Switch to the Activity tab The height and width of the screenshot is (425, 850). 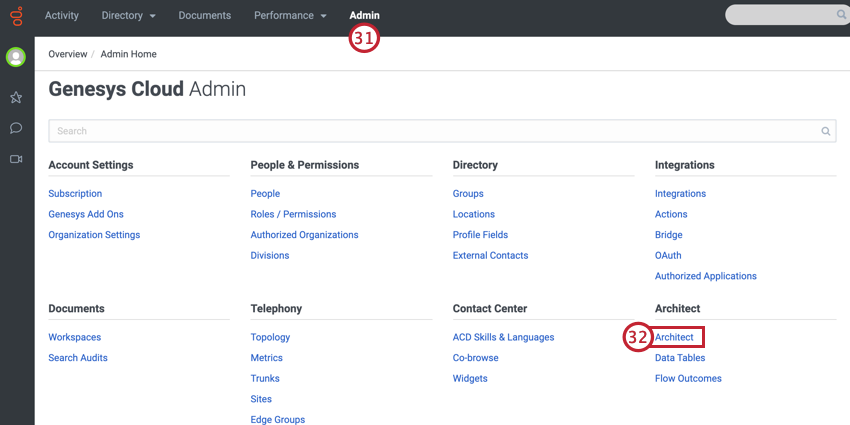(x=62, y=16)
